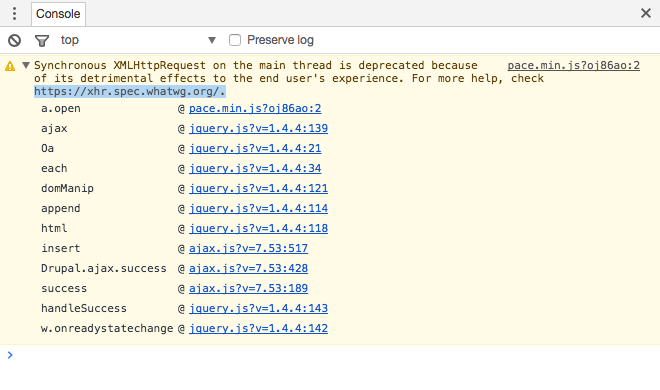Open jquery.js?v=1.4.4:143 handleSuccess link

[258, 308]
